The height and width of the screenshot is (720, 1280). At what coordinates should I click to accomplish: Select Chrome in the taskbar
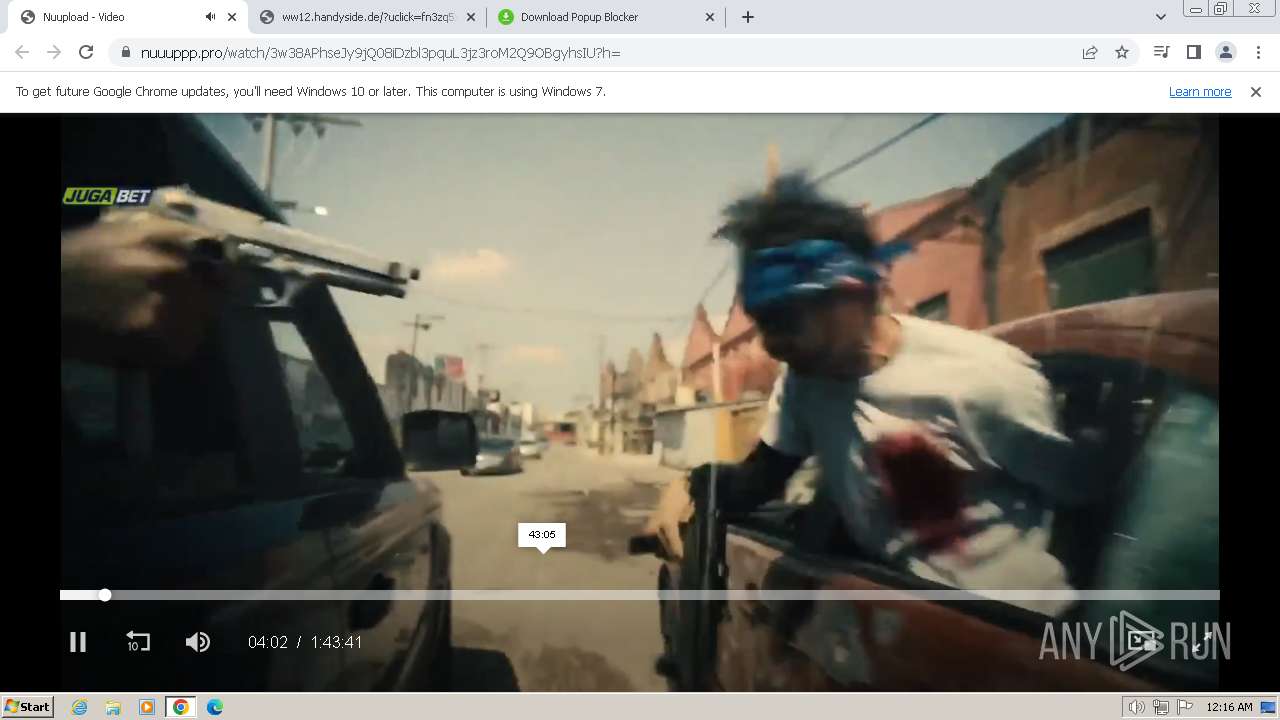tap(181, 707)
